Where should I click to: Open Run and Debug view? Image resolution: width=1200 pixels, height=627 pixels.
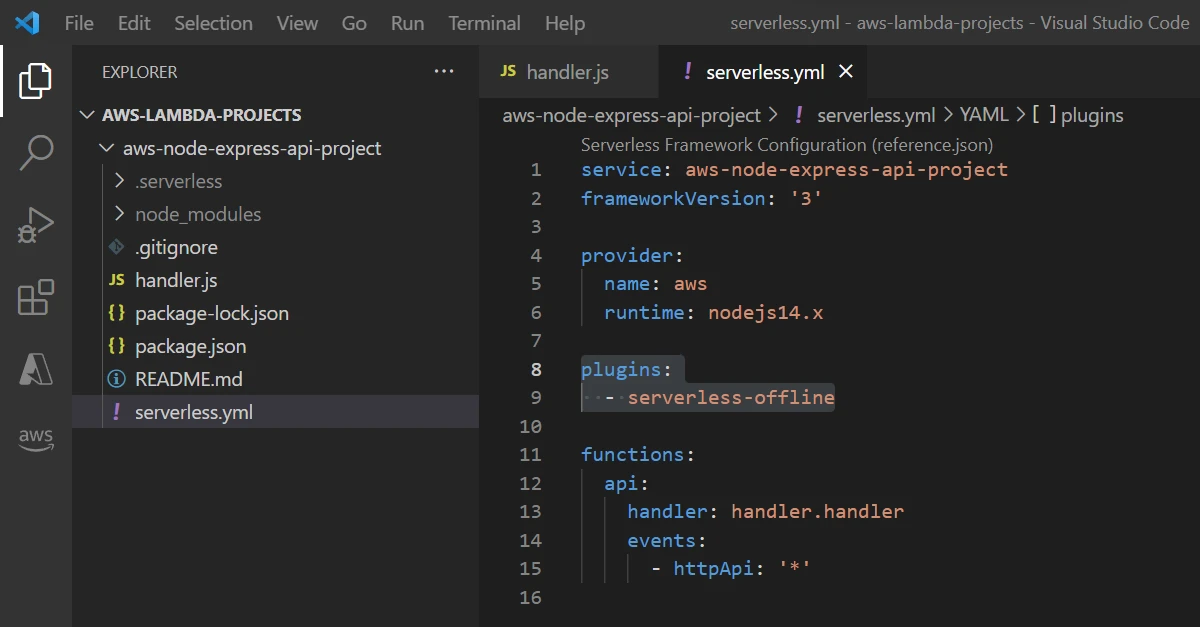pyautogui.click(x=35, y=225)
